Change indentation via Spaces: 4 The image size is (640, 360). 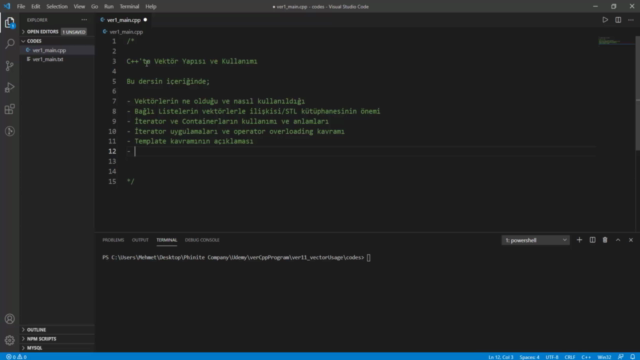(x=529, y=357)
